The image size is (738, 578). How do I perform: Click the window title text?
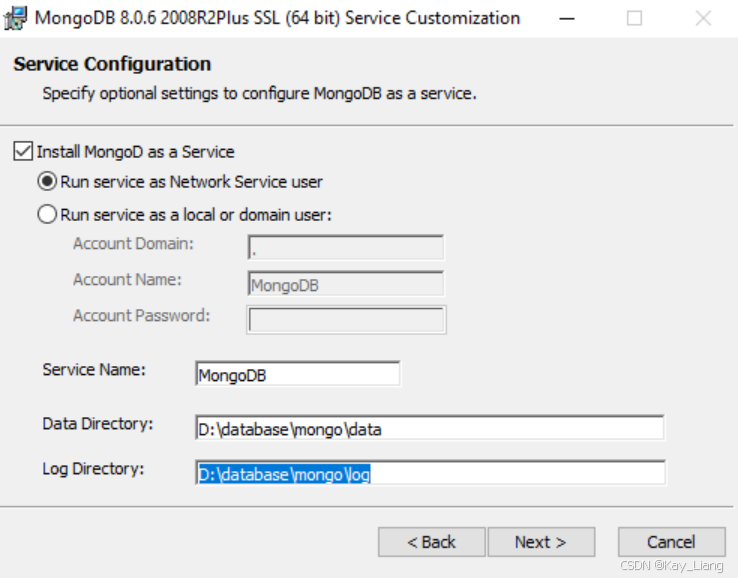pos(278,18)
